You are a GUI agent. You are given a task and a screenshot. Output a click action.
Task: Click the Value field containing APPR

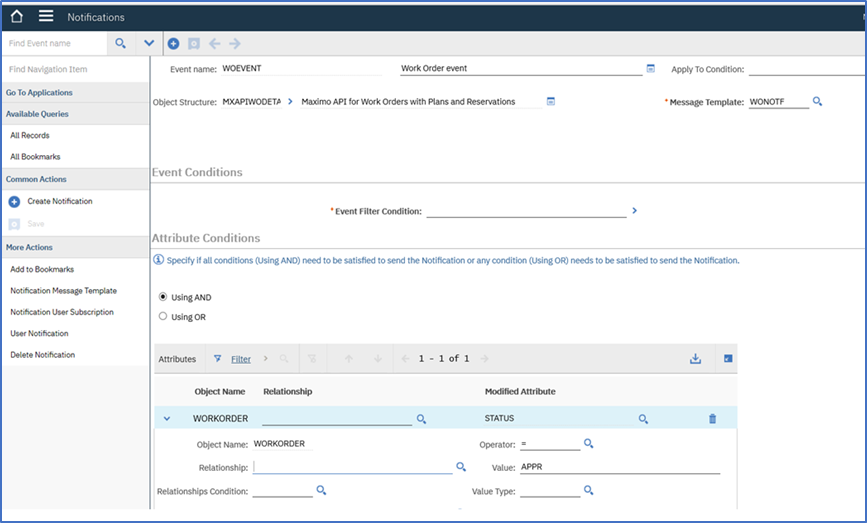pos(620,467)
